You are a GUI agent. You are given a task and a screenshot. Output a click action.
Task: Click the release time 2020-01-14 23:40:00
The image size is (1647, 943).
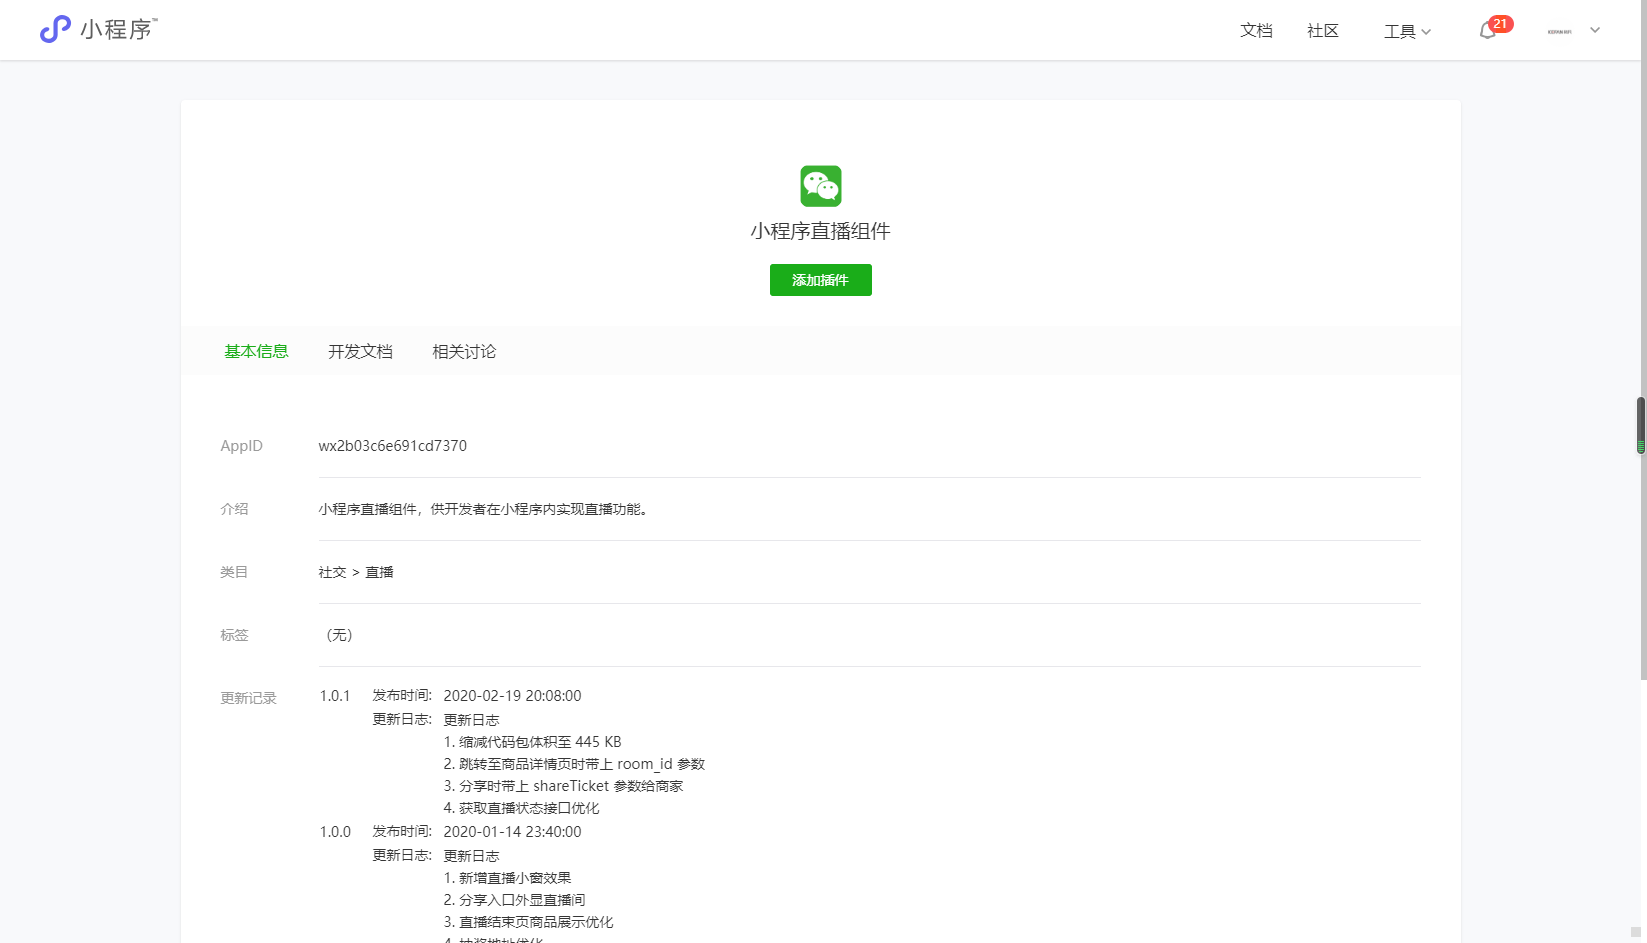point(512,832)
